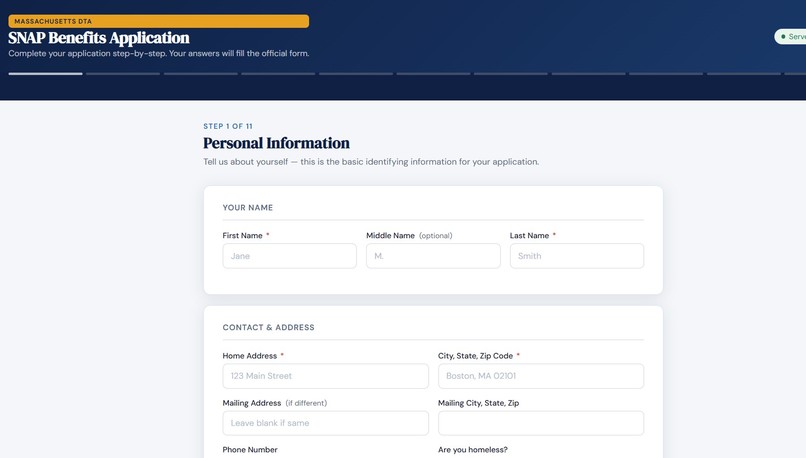Click the "Complete your application step-by-step" subtitle

pos(158,53)
